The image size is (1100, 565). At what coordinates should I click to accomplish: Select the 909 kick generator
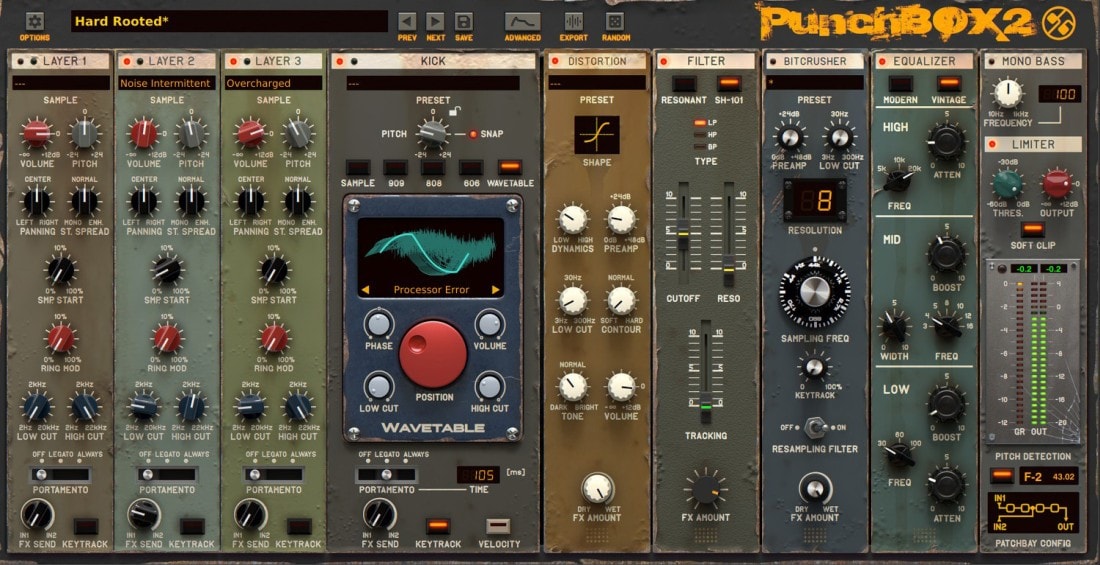pos(396,167)
